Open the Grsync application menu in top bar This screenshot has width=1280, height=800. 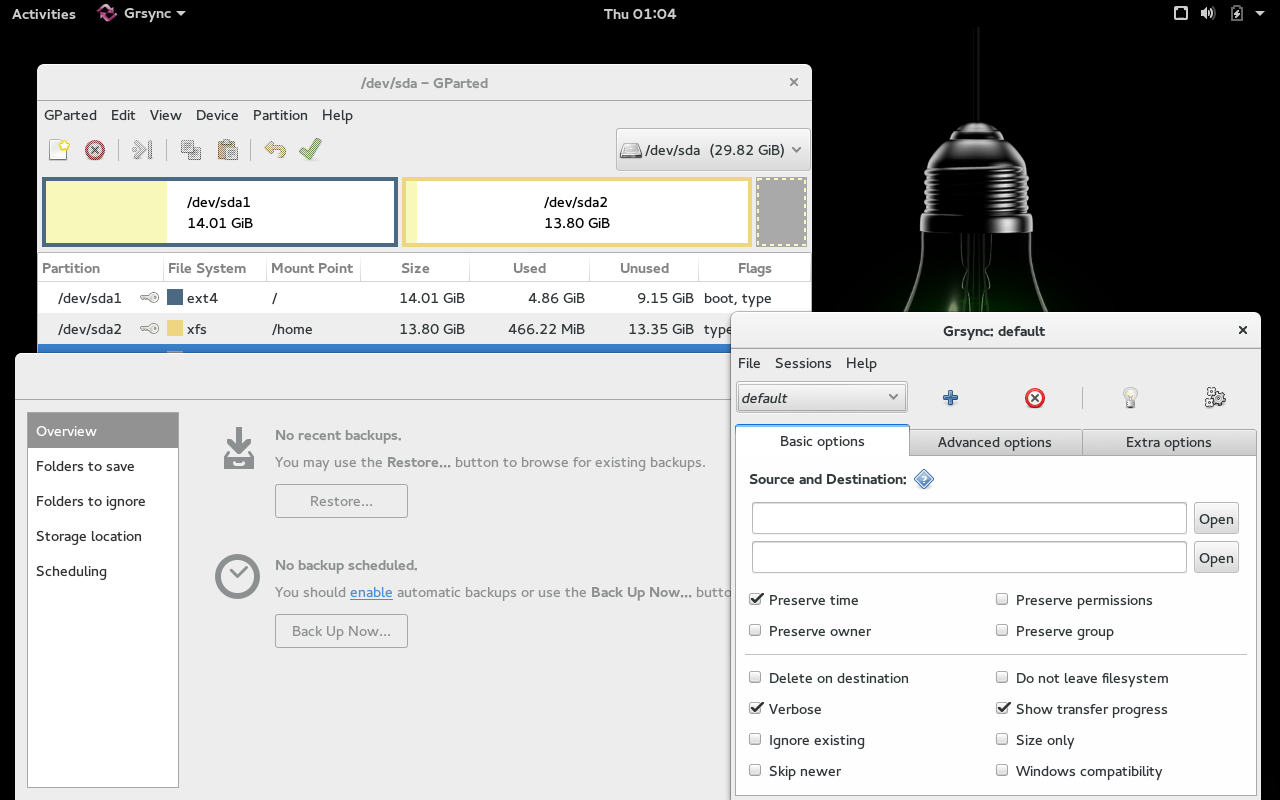[x=142, y=14]
